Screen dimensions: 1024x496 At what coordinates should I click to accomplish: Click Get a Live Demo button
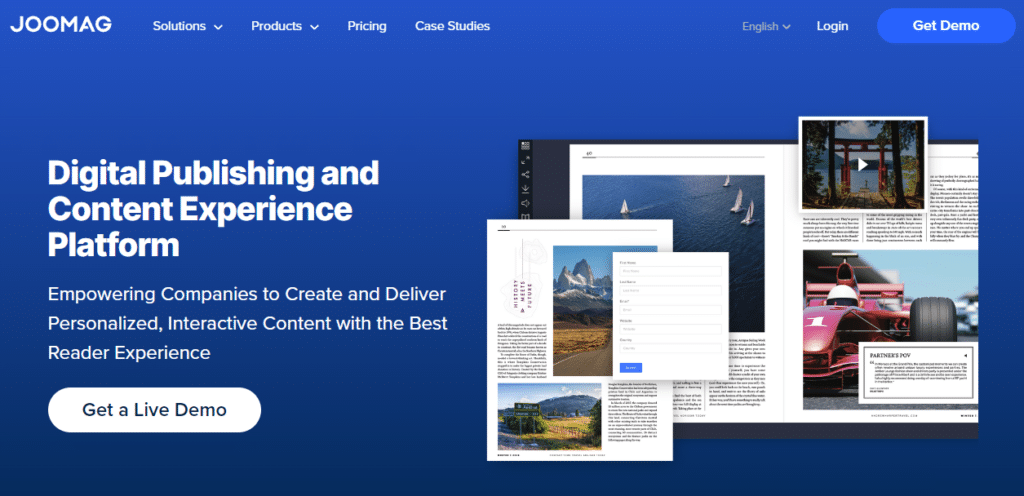coord(154,410)
